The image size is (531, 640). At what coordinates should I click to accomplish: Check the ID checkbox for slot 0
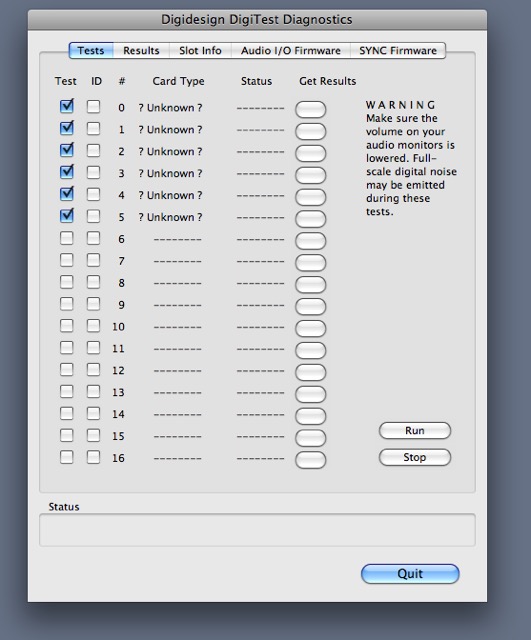93,107
